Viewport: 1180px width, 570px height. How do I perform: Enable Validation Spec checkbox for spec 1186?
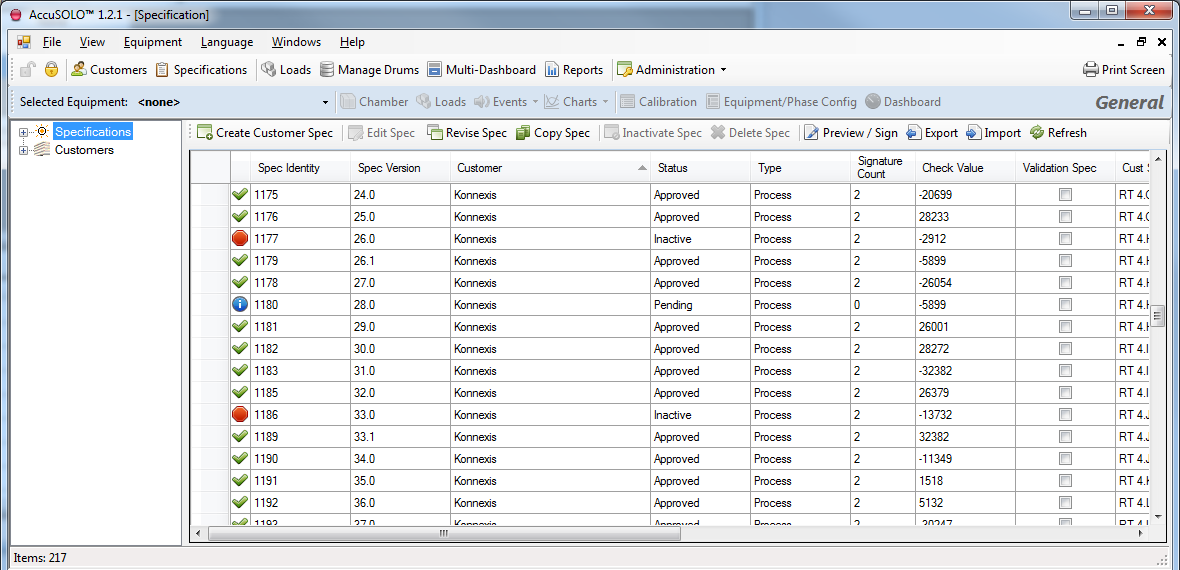click(x=1065, y=415)
